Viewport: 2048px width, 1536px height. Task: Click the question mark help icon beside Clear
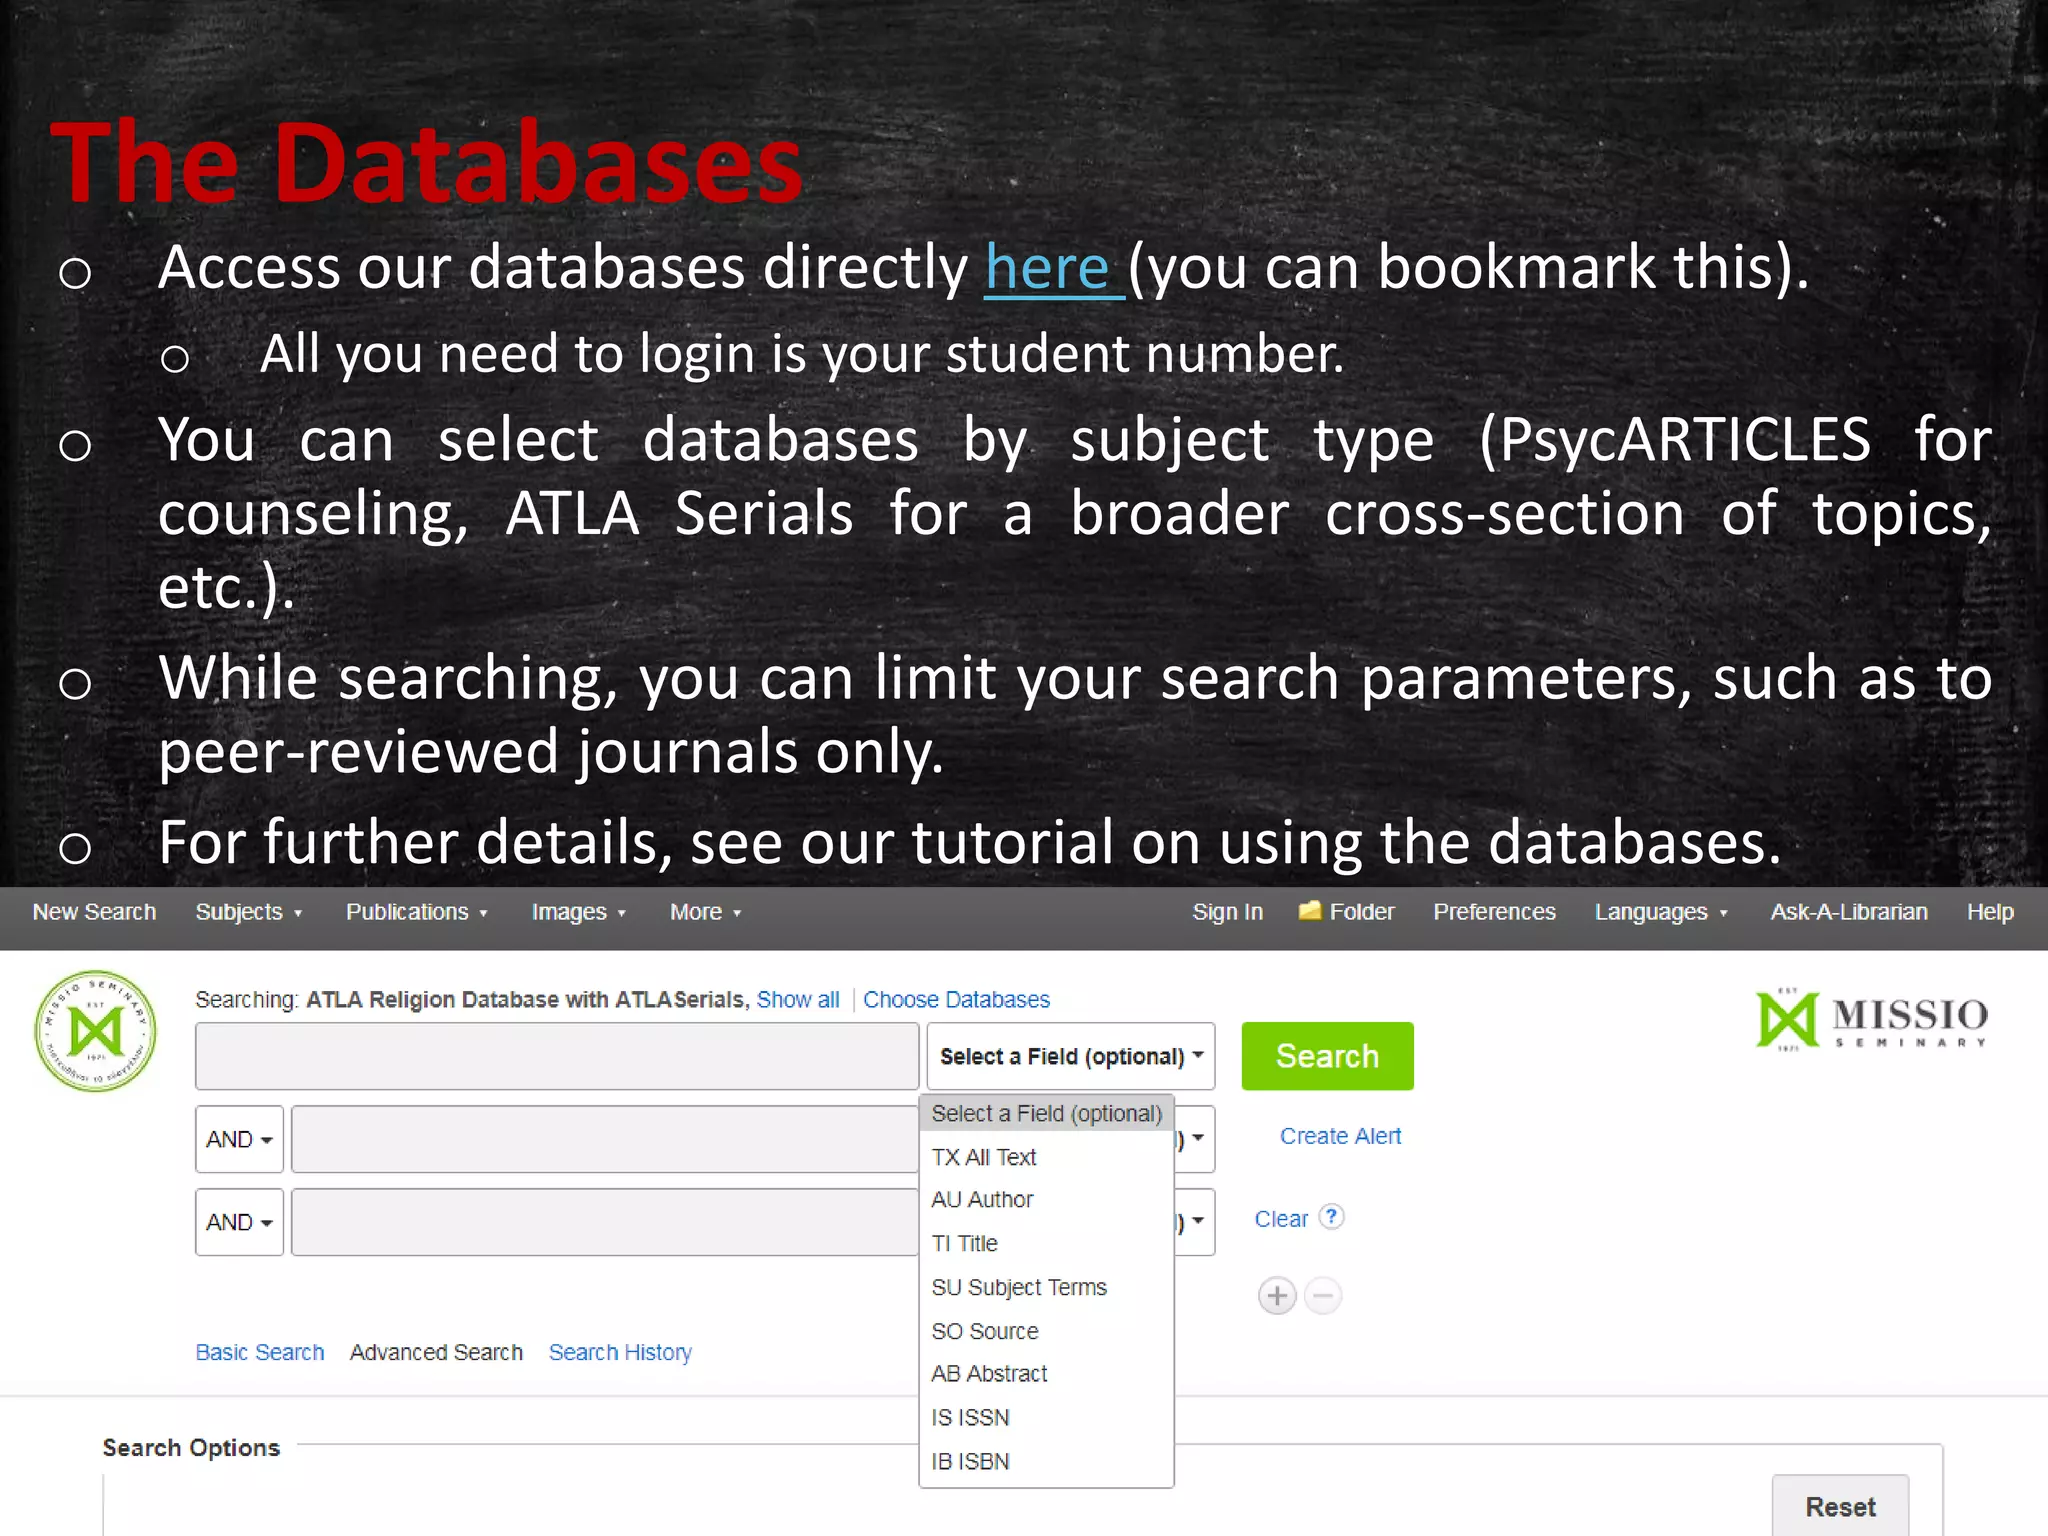pos(1331,1217)
